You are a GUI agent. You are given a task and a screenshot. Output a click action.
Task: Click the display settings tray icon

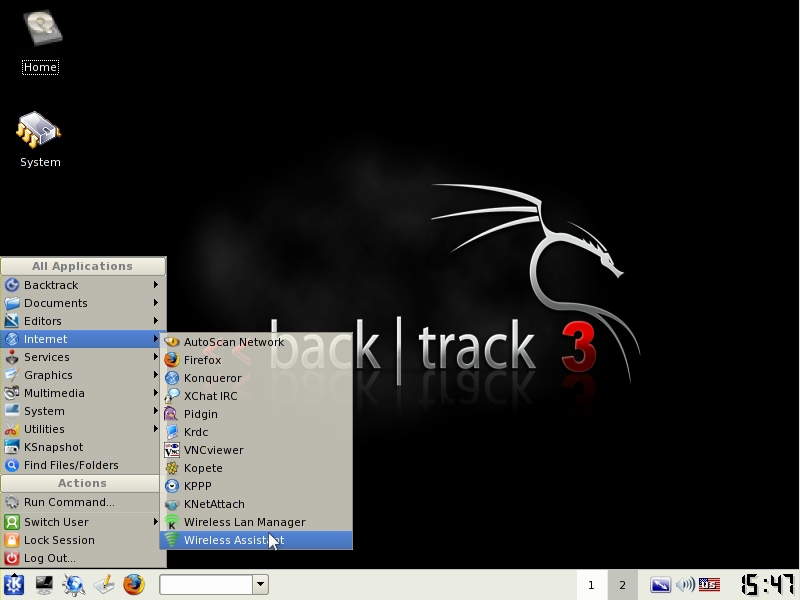click(660, 585)
